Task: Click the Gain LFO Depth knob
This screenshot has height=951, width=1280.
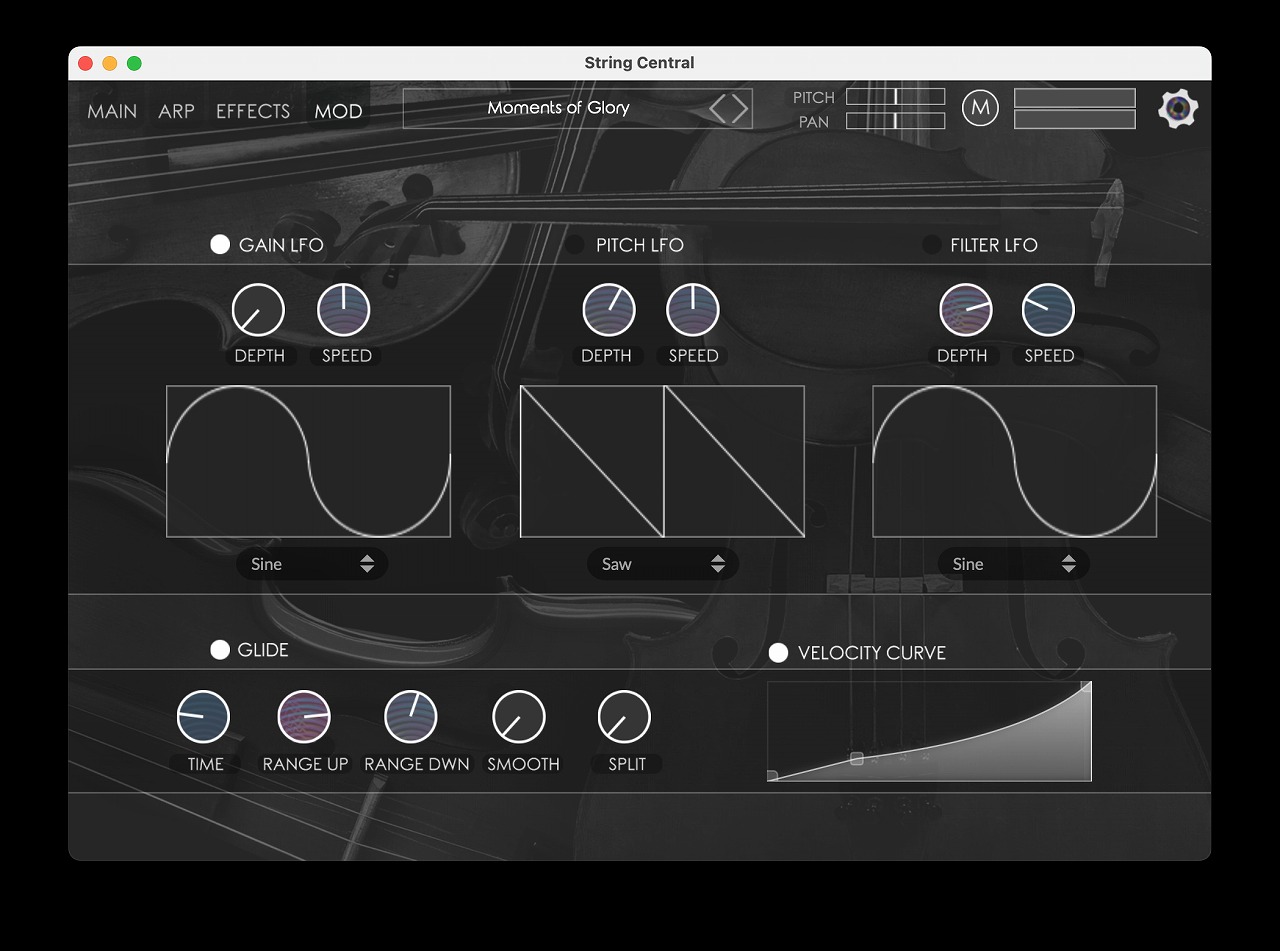Action: tap(258, 310)
